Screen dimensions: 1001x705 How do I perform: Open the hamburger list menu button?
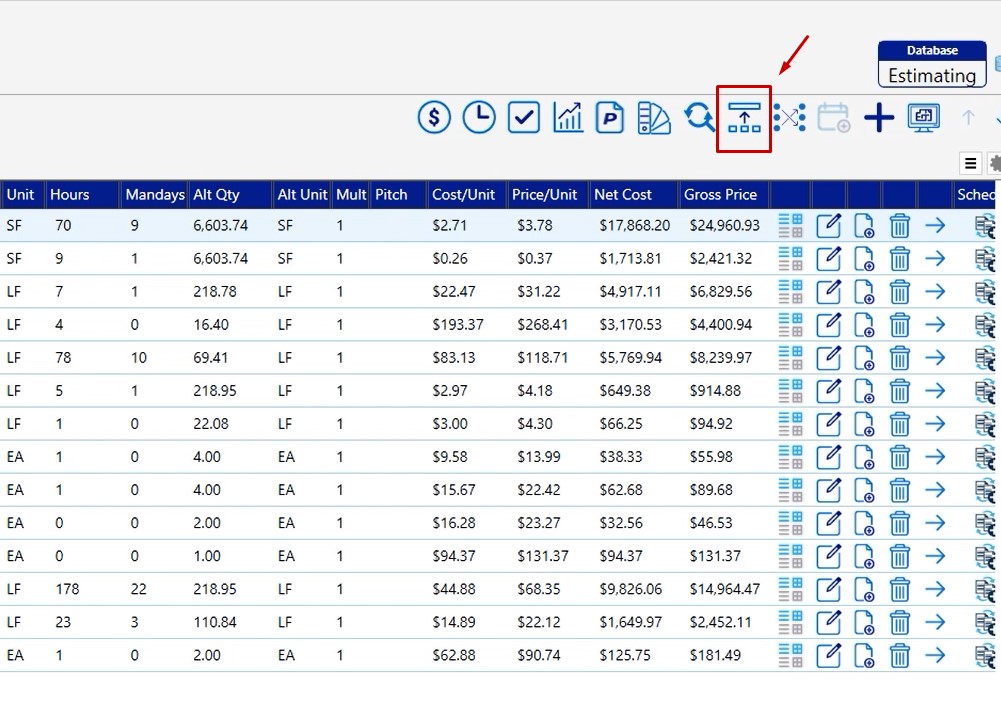(x=970, y=164)
